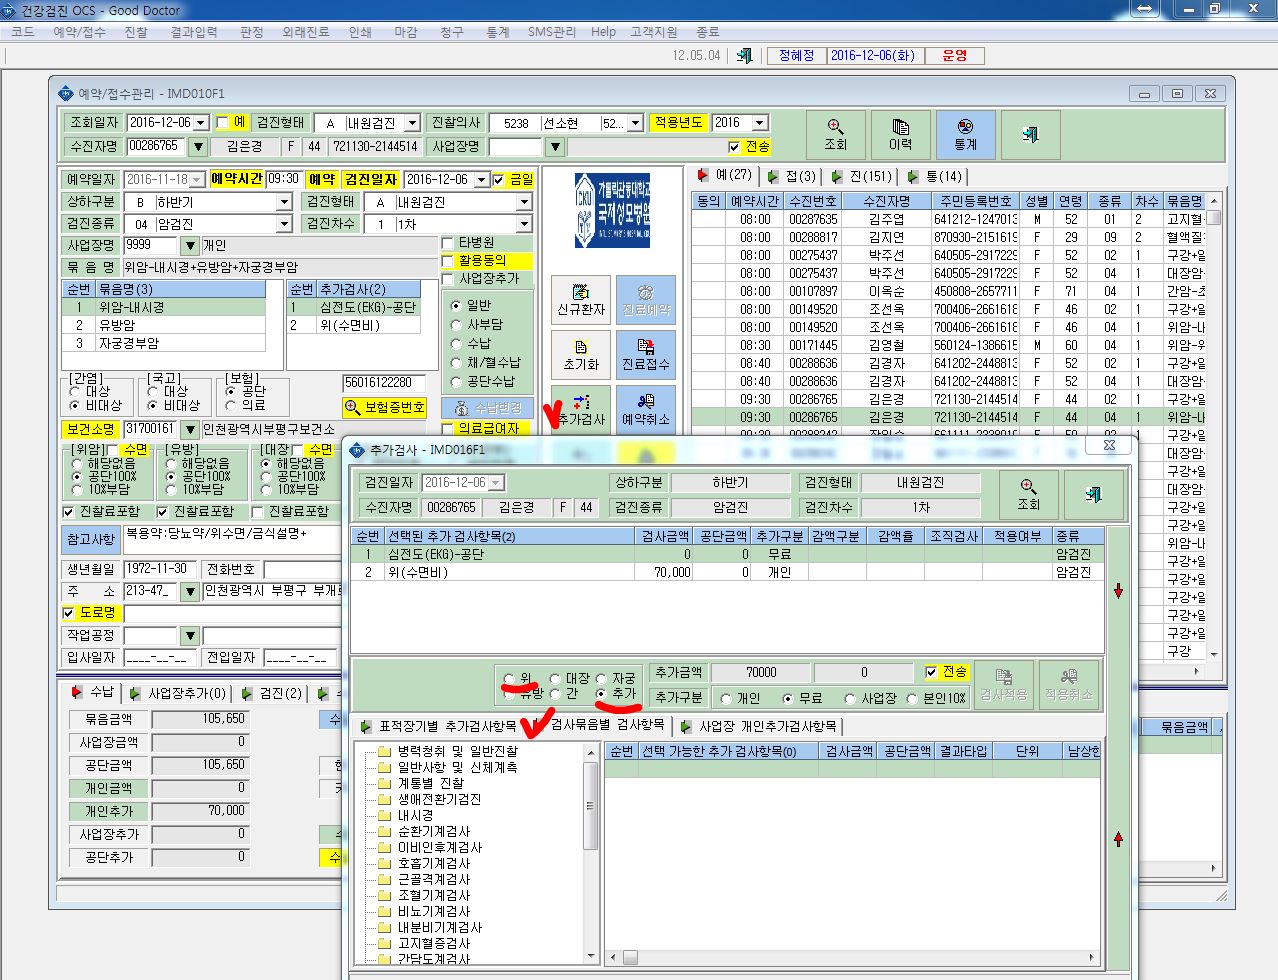Image resolution: width=1278 pixels, height=980 pixels.
Task: Select the 위 radio button
Action: click(x=509, y=678)
